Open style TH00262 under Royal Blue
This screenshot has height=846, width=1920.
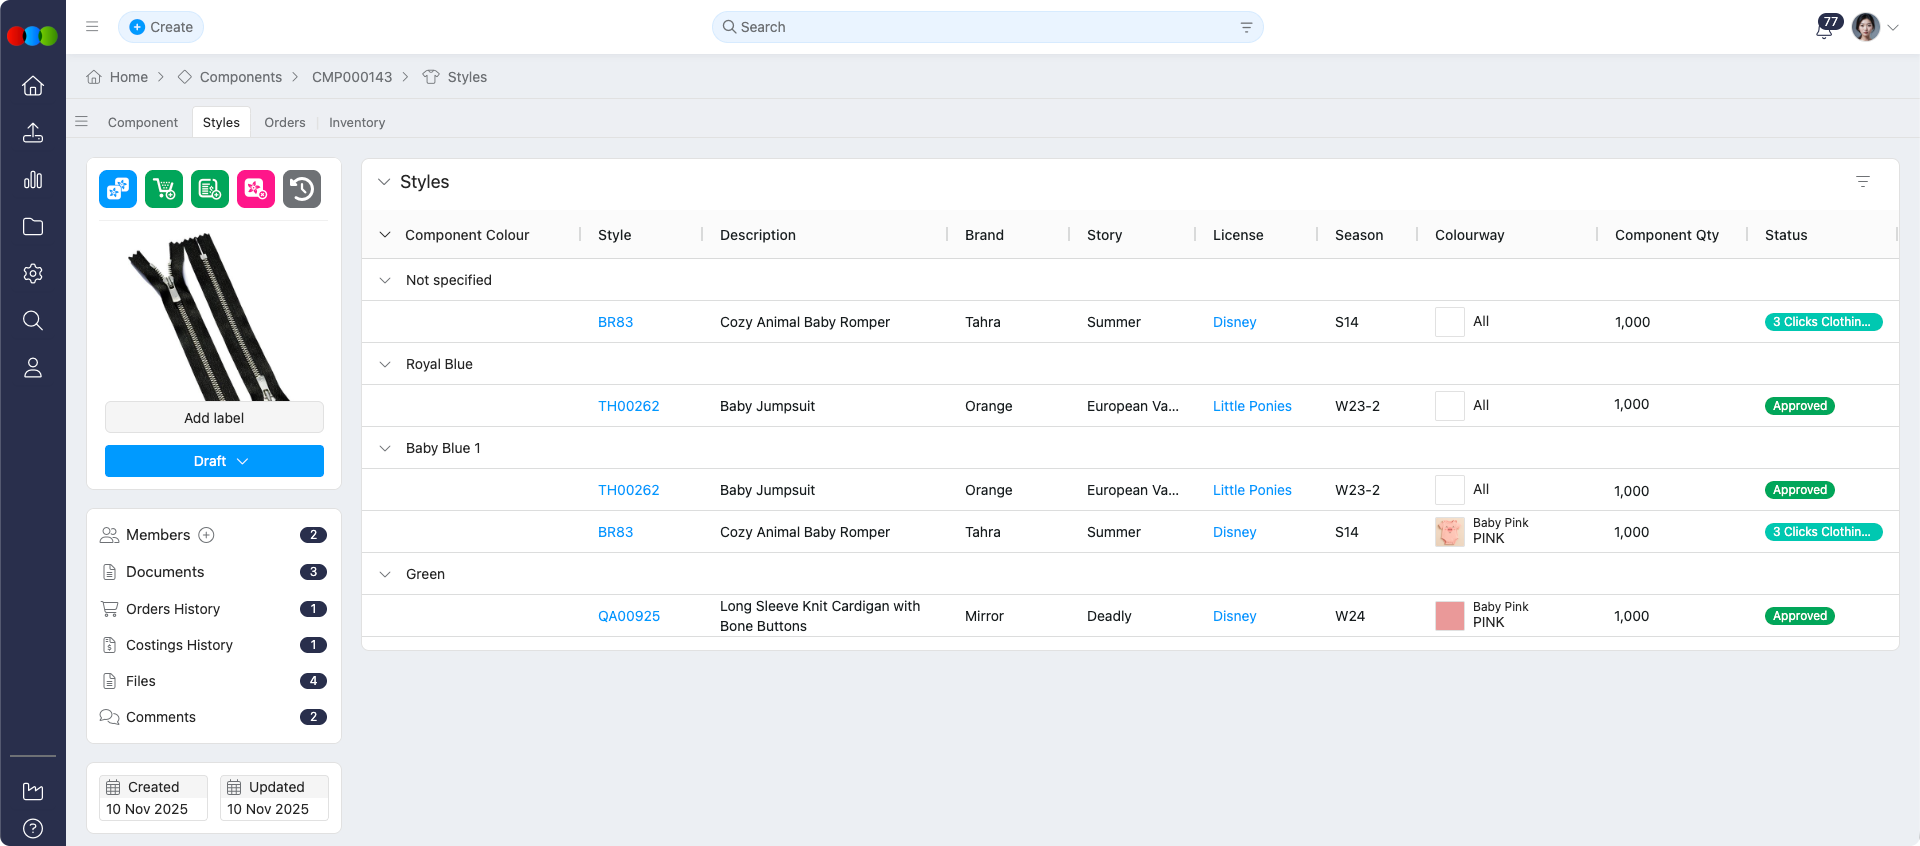(x=628, y=406)
